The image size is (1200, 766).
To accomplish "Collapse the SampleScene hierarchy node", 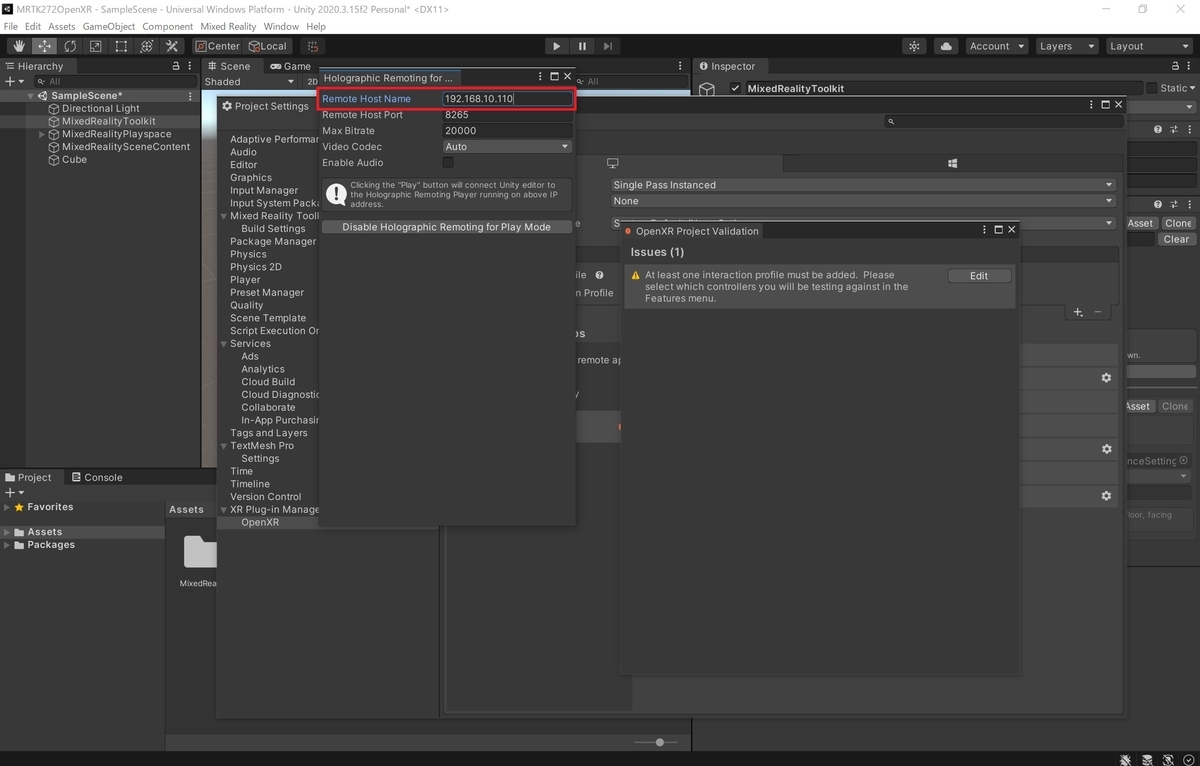I will [31, 96].
